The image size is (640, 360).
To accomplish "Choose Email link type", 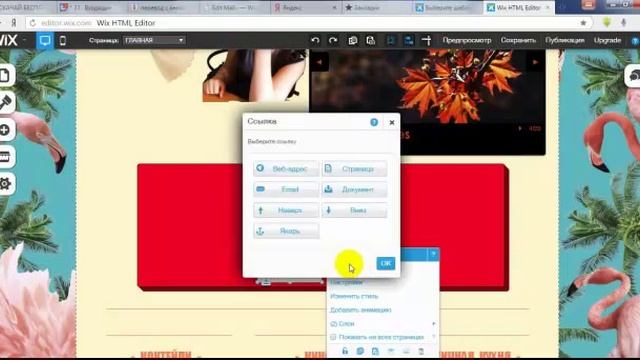I will pyautogui.click(x=286, y=189).
